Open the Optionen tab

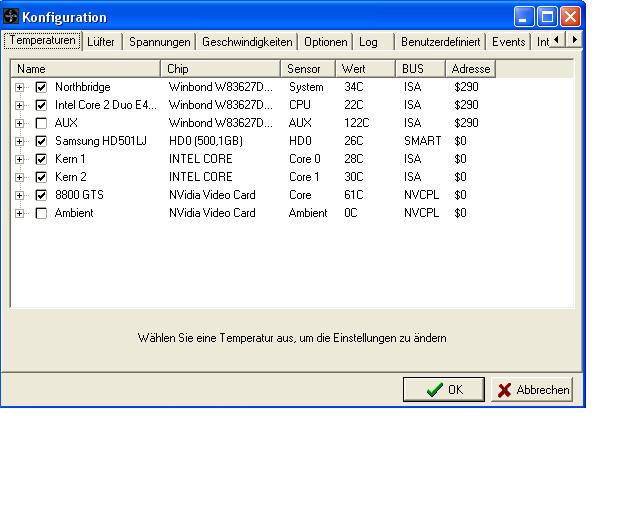pyautogui.click(x=325, y=42)
